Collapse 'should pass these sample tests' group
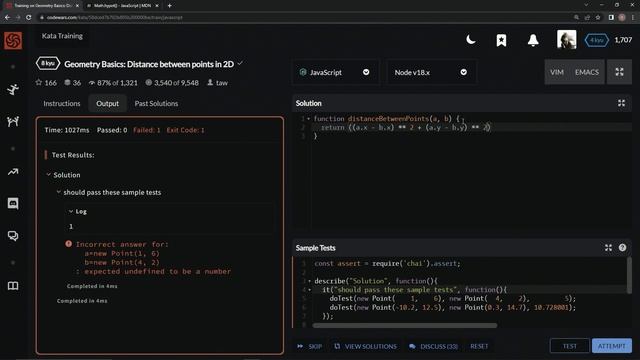 58,192
